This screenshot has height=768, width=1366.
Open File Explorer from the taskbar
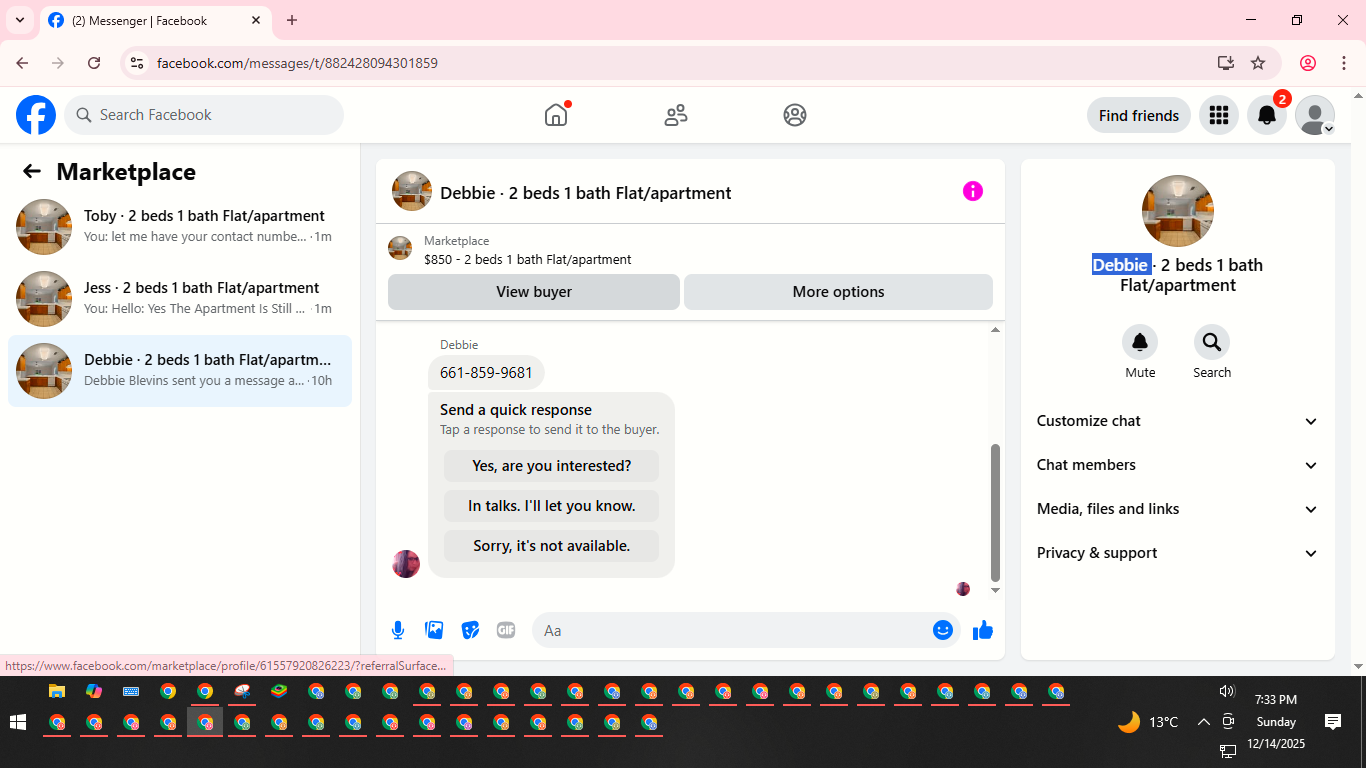pos(57,691)
